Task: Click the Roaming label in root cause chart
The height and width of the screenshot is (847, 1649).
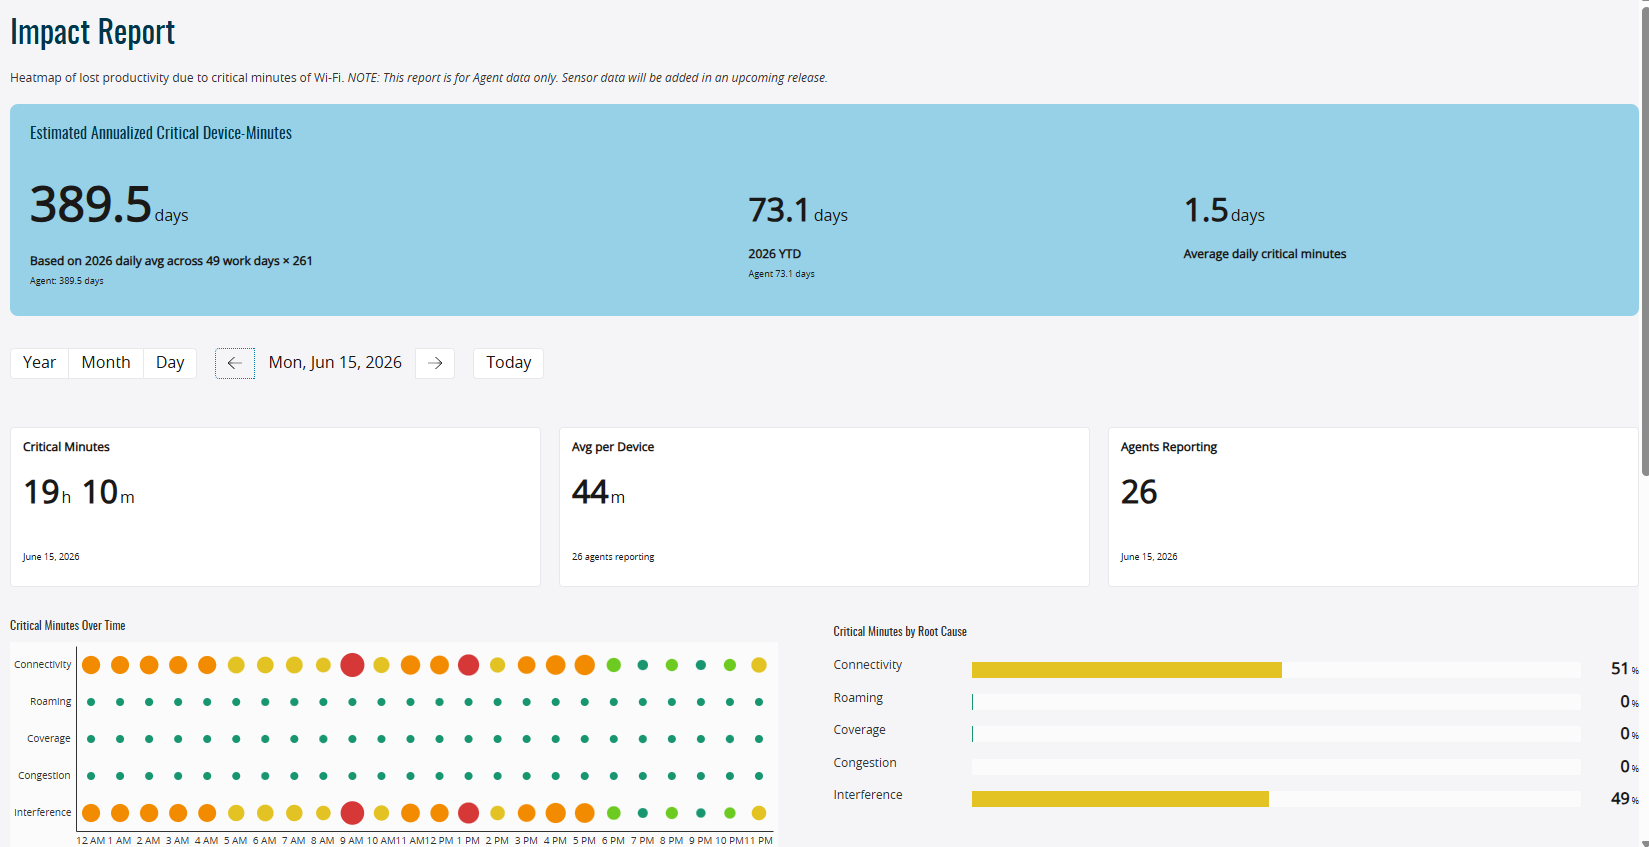Action: click(858, 698)
